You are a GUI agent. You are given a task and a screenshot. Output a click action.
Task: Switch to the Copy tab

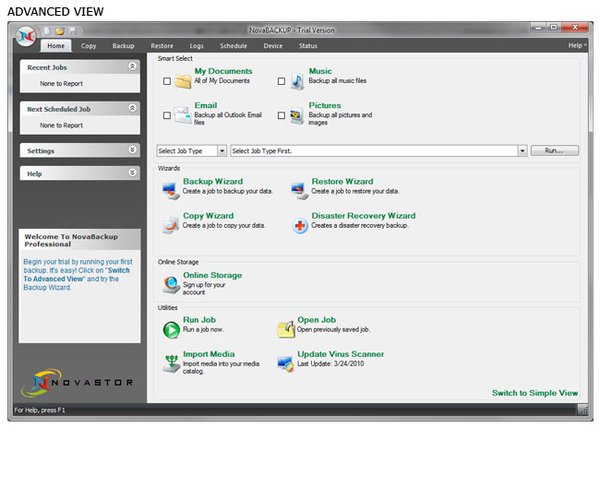point(88,46)
